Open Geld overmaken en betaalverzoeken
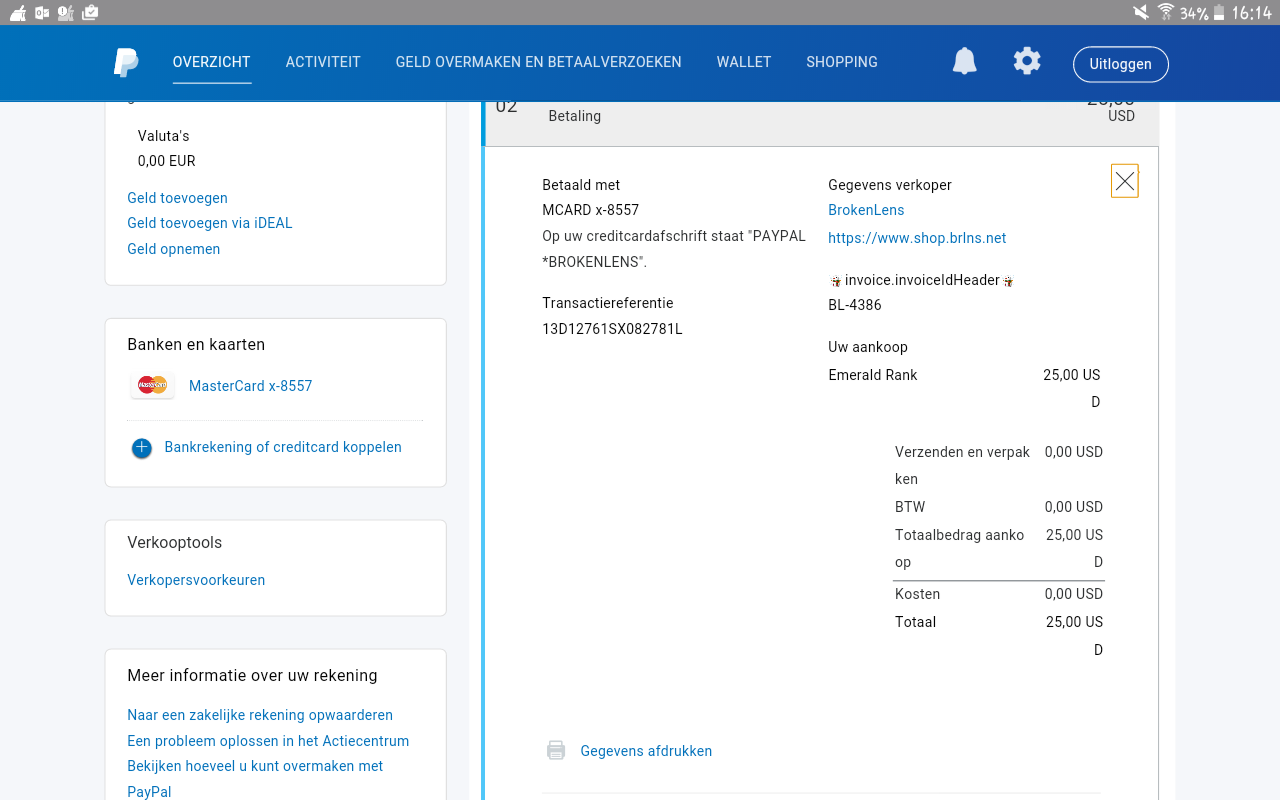Viewport: 1280px width, 800px height. pos(539,62)
